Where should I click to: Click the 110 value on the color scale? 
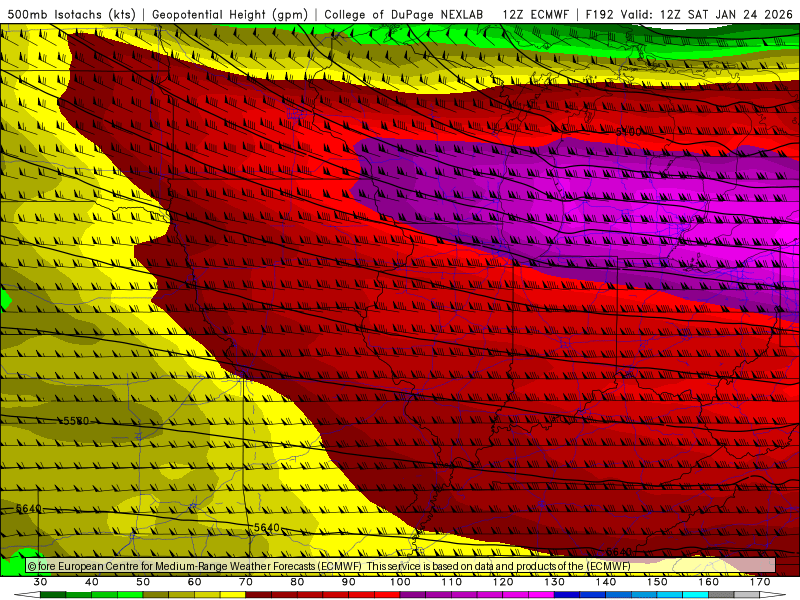452,582
